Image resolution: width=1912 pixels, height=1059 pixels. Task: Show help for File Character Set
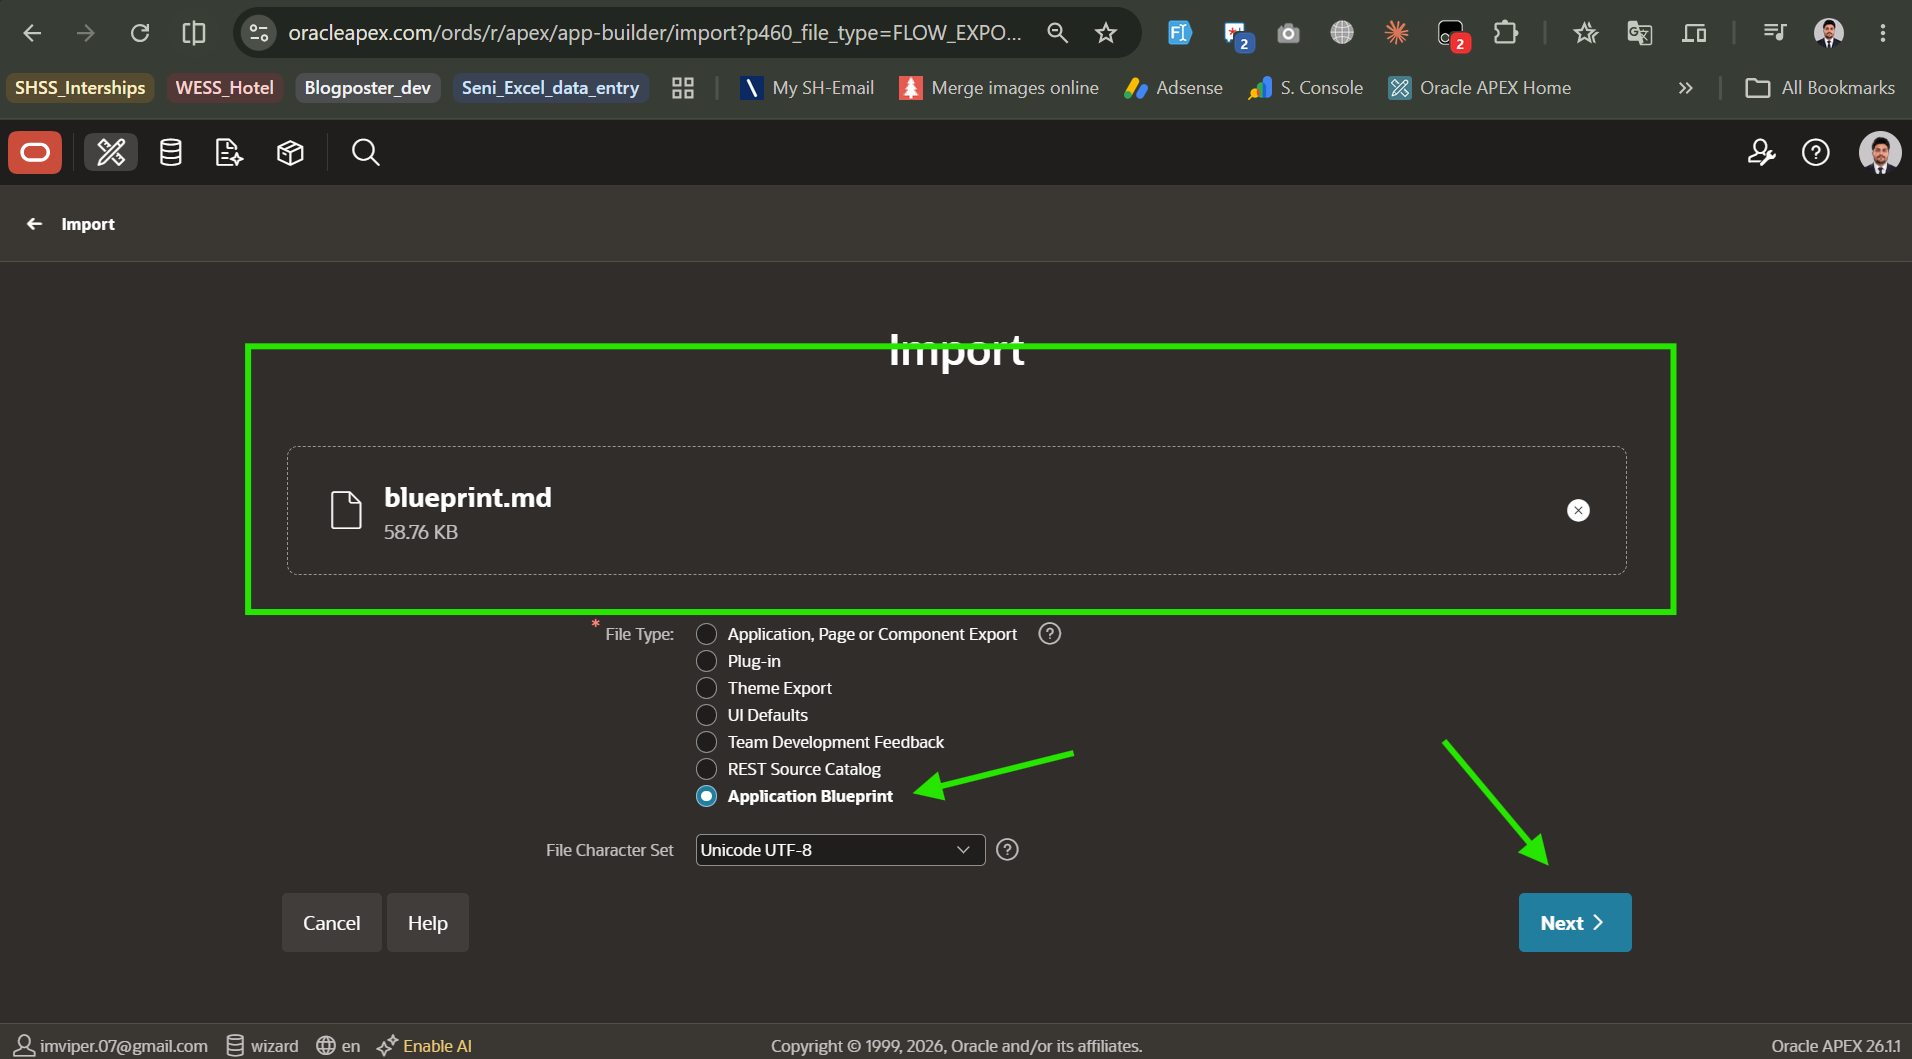(x=1007, y=849)
